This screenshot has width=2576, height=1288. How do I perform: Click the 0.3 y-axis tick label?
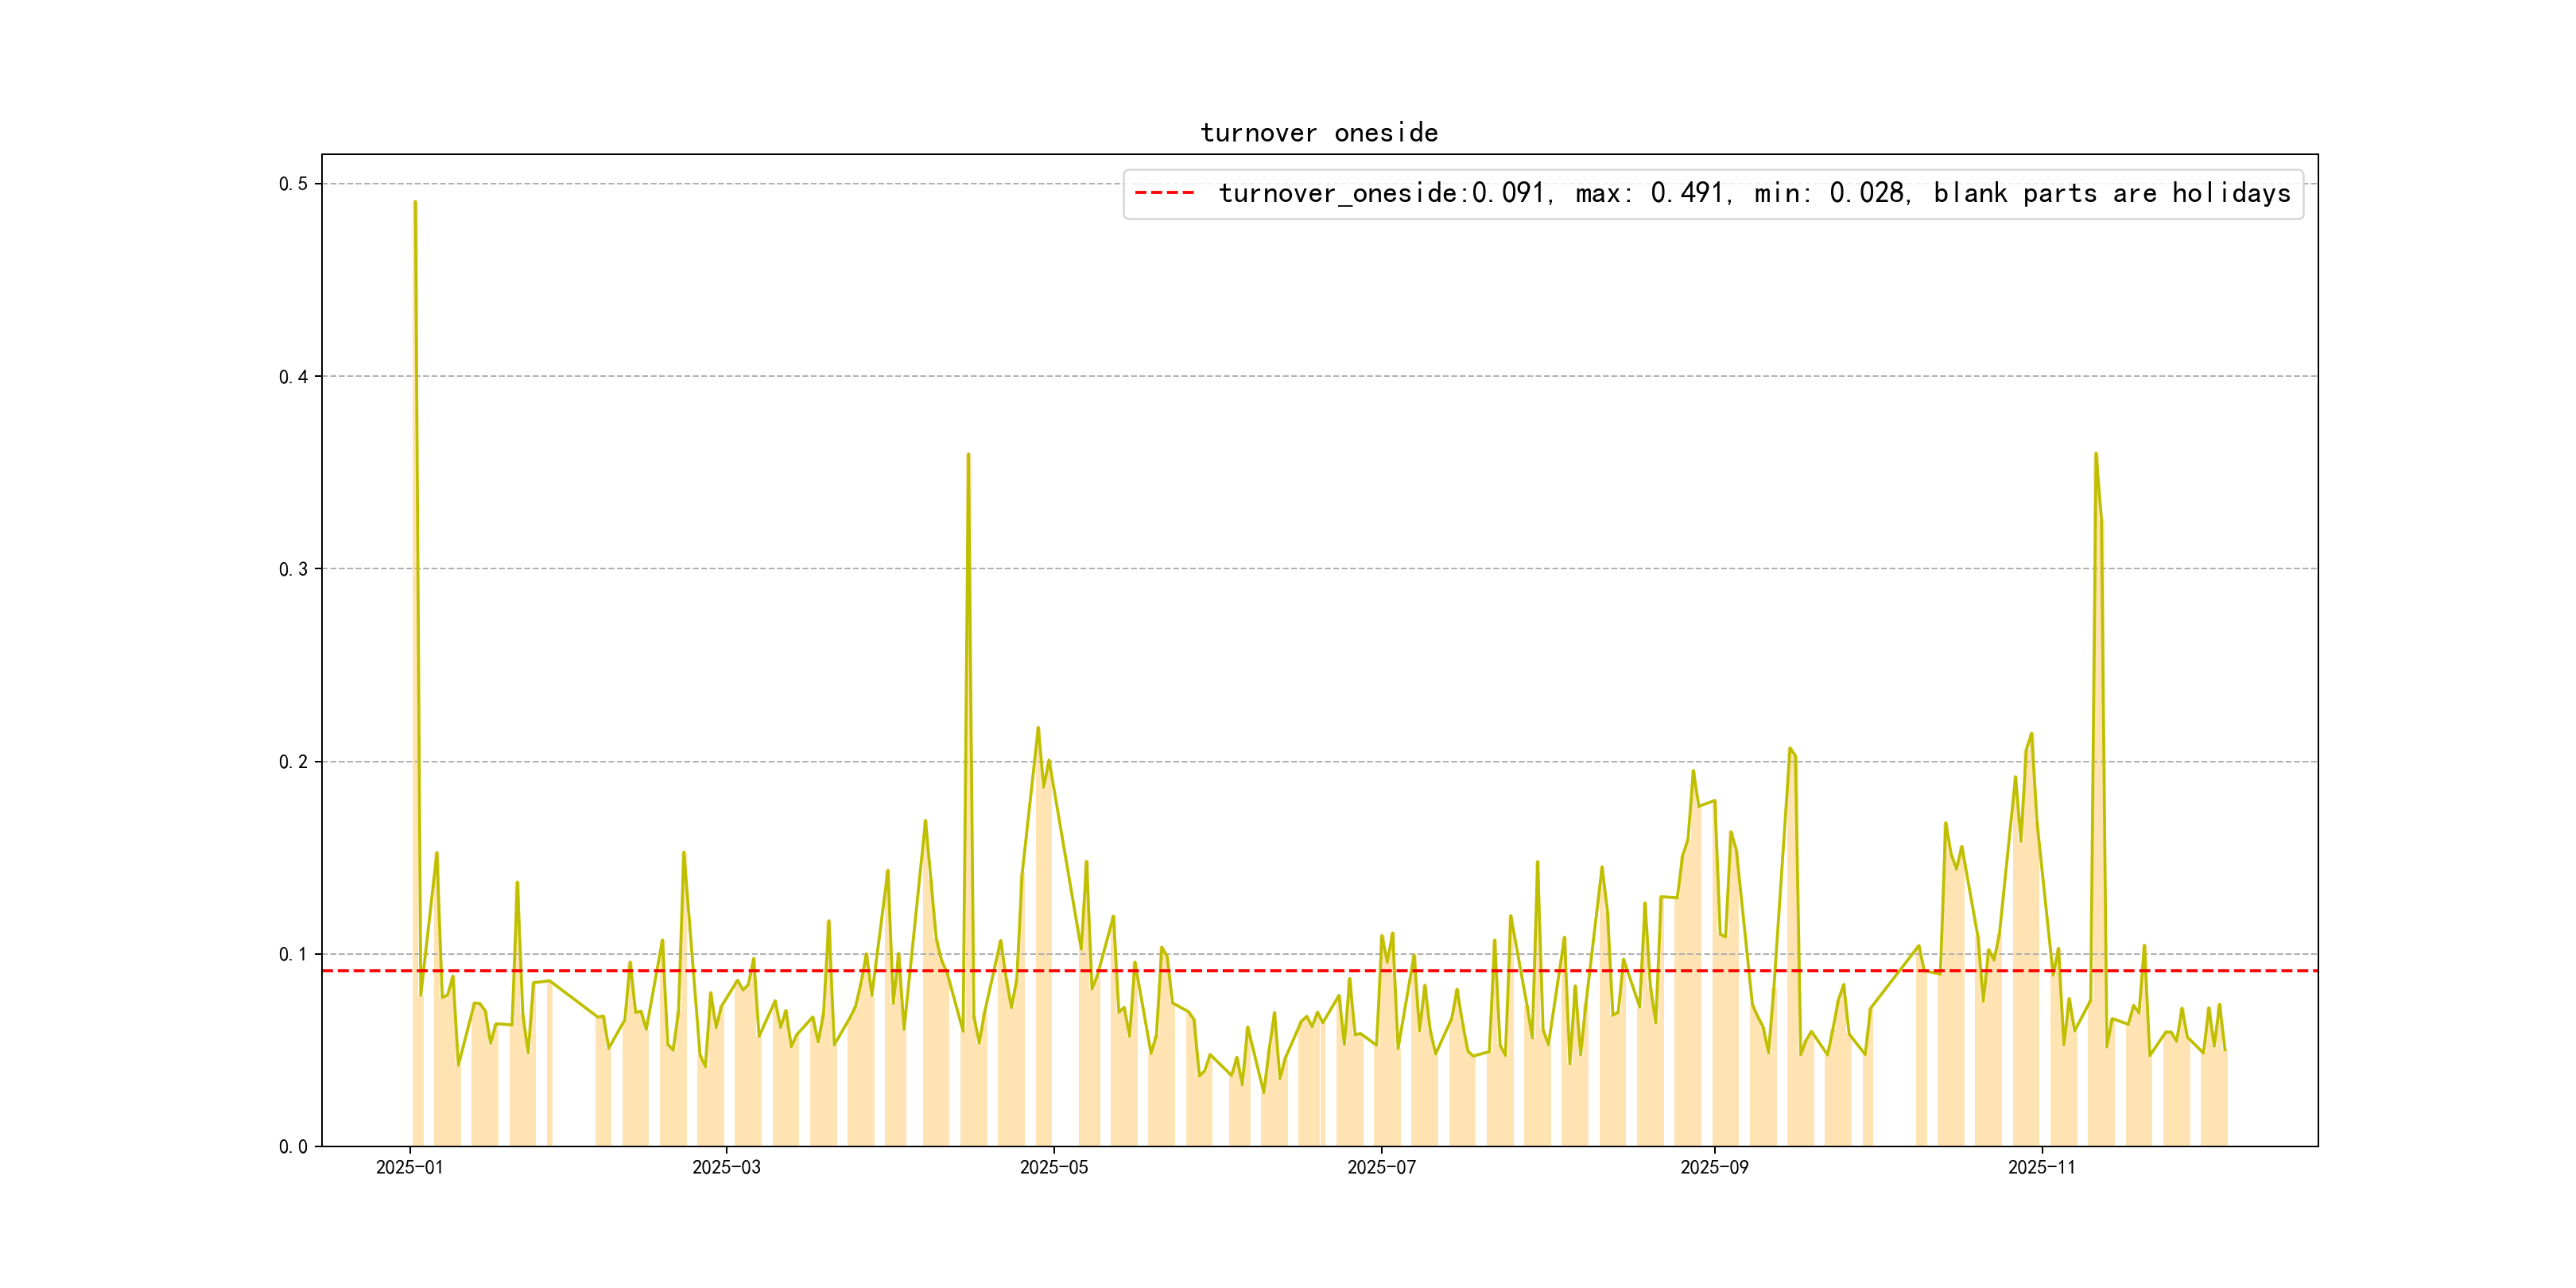pyautogui.click(x=293, y=569)
